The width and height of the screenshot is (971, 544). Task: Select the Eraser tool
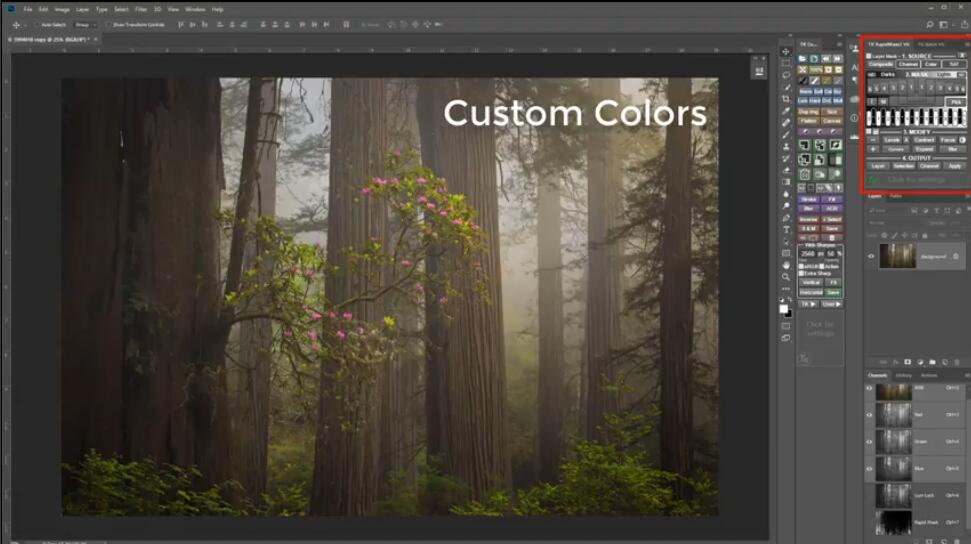[x=786, y=170]
